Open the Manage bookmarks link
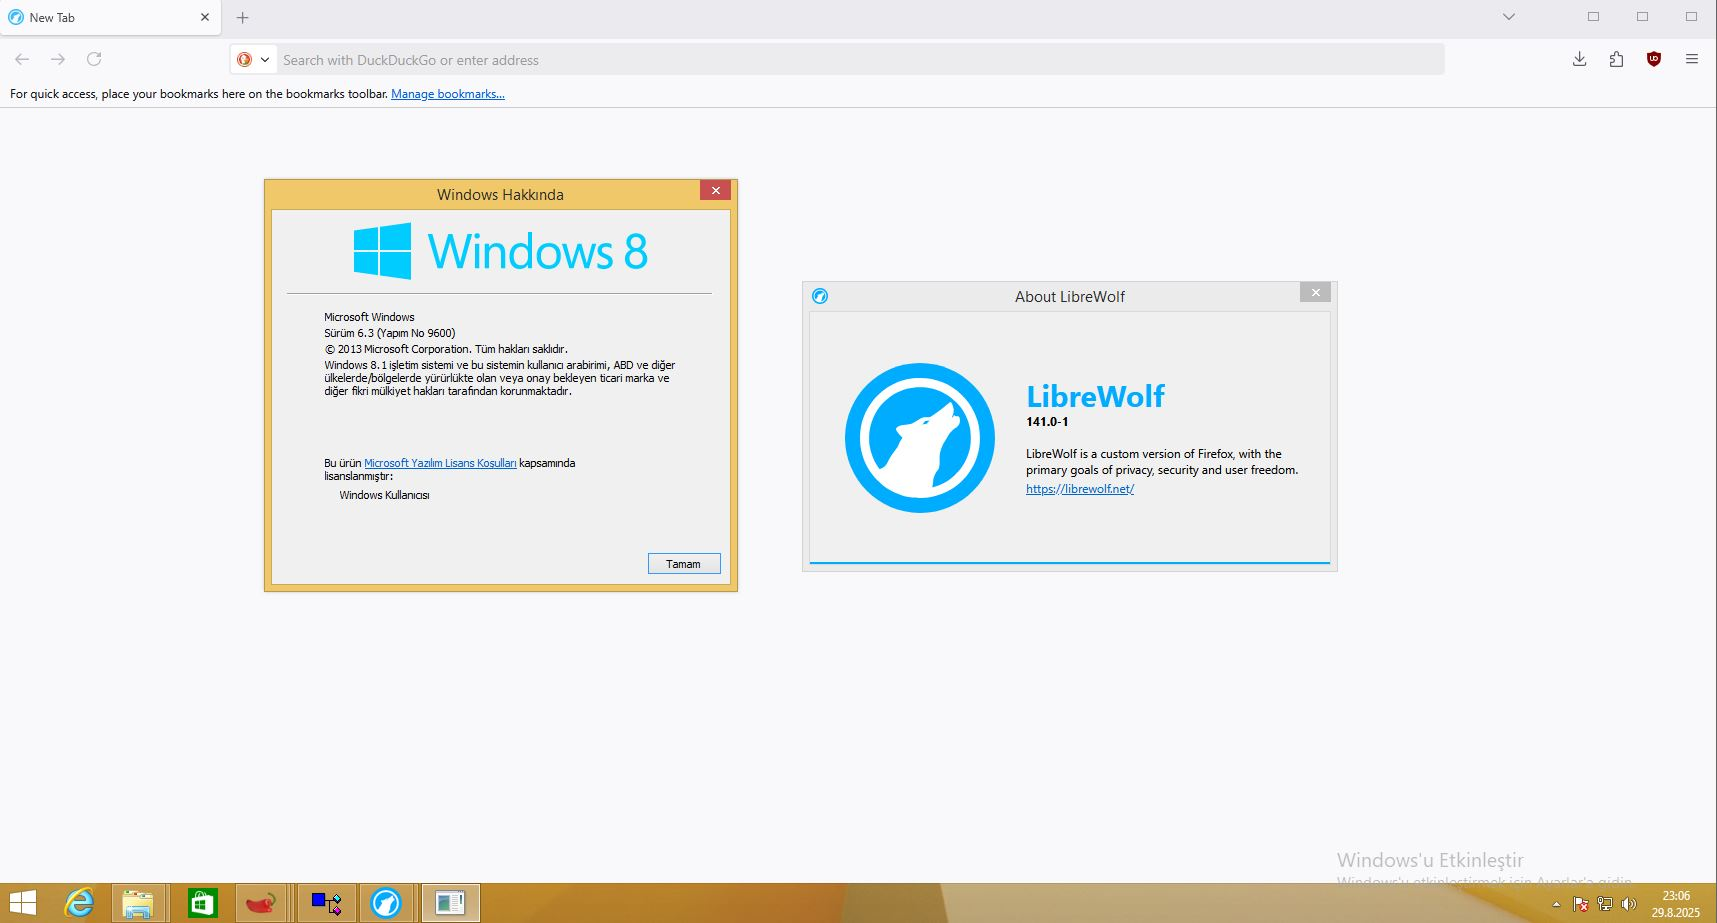The width and height of the screenshot is (1717, 923). [x=448, y=94]
